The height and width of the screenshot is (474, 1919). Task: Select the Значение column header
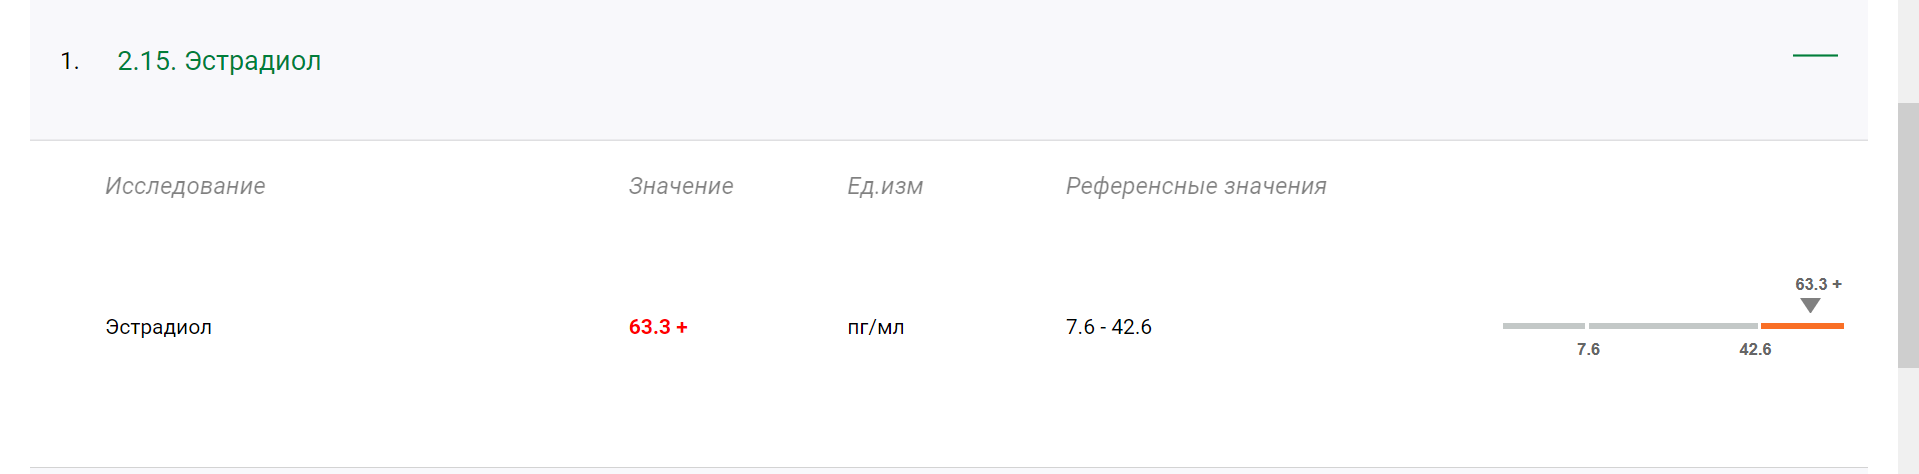681,186
